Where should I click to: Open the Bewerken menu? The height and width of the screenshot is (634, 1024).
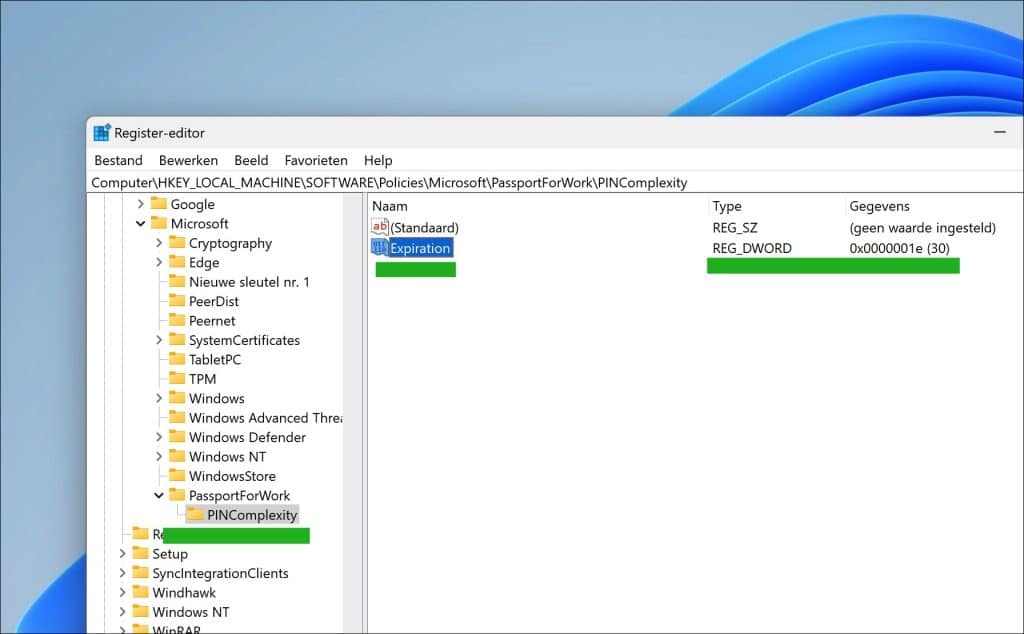coord(188,160)
